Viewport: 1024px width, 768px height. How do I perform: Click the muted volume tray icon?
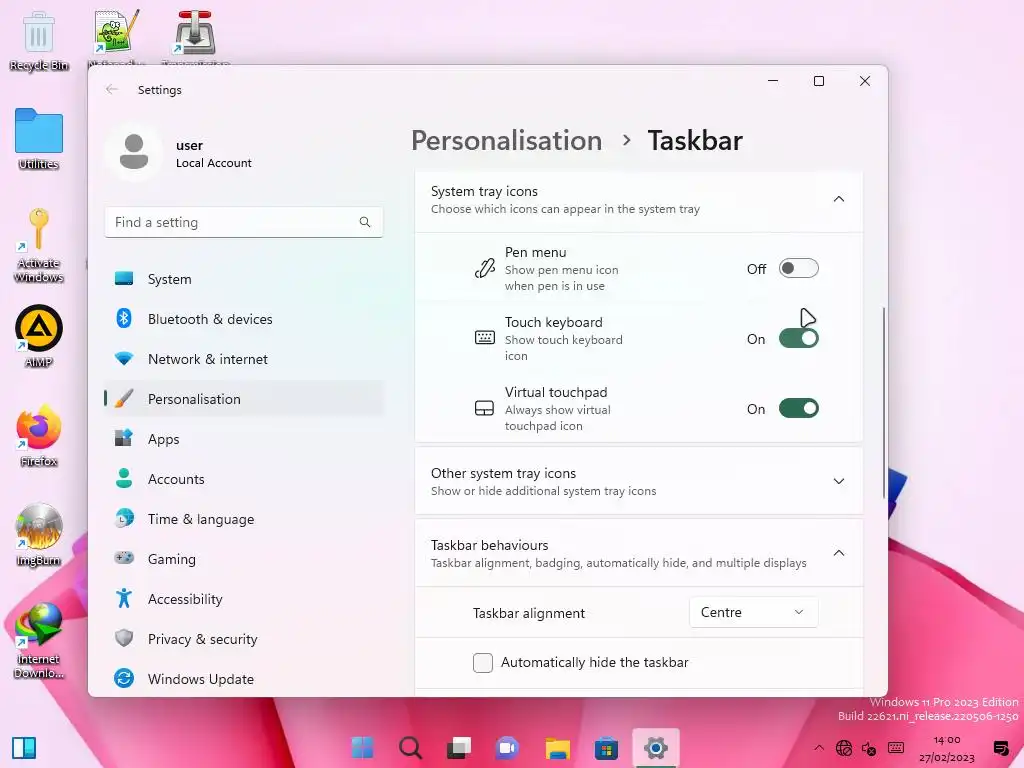pyautogui.click(x=869, y=748)
